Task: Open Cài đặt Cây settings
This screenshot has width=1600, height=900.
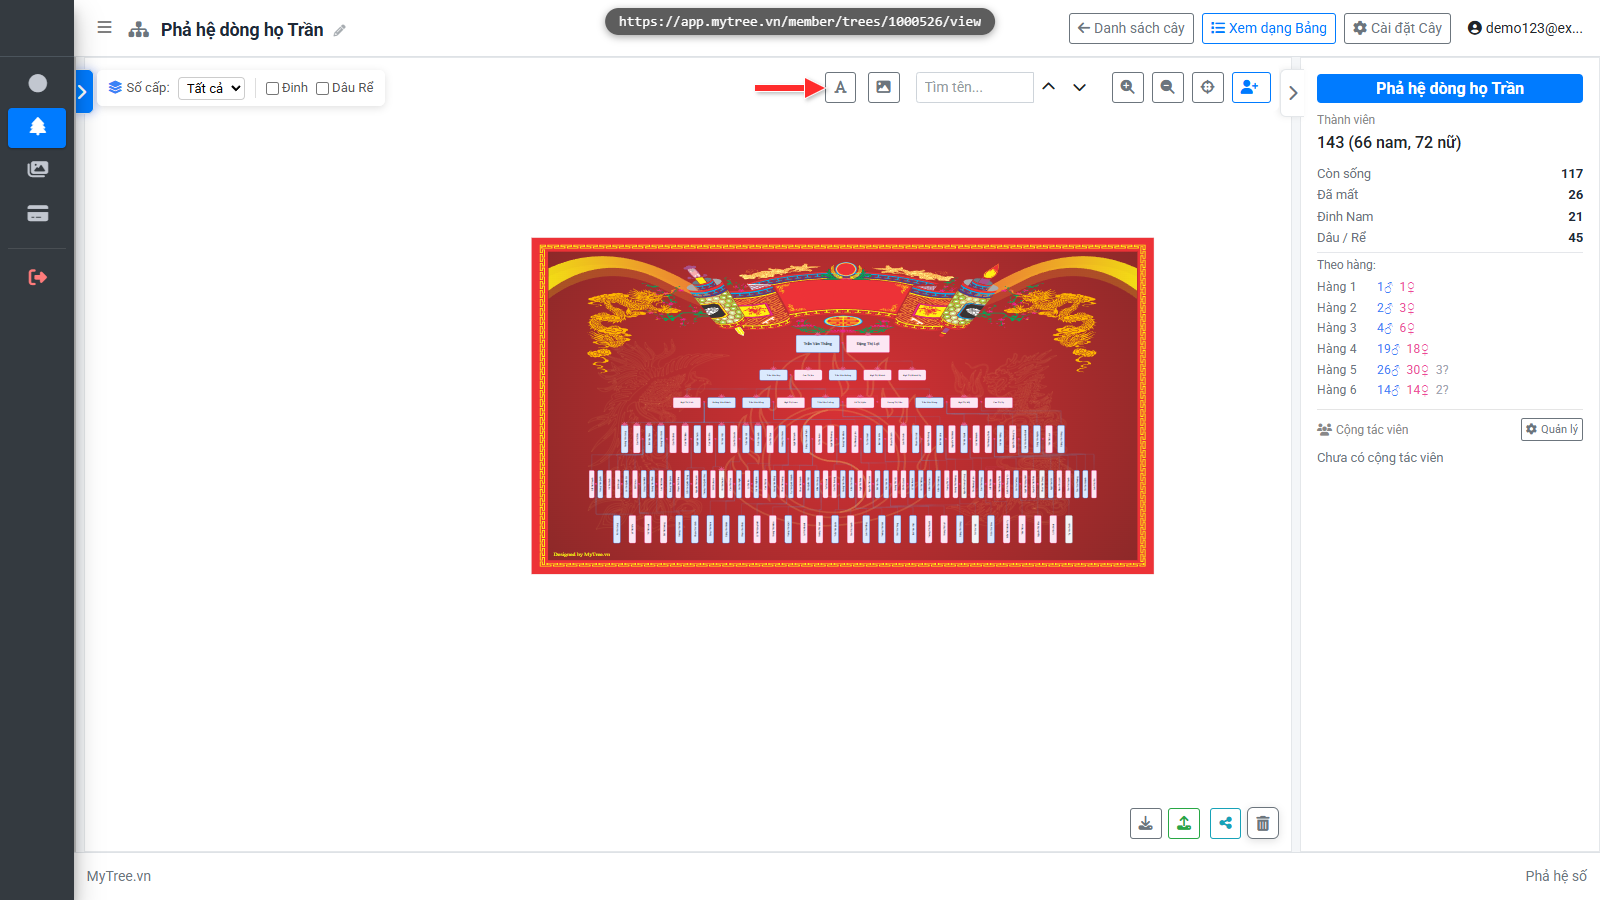Action: (x=1397, y=28)
